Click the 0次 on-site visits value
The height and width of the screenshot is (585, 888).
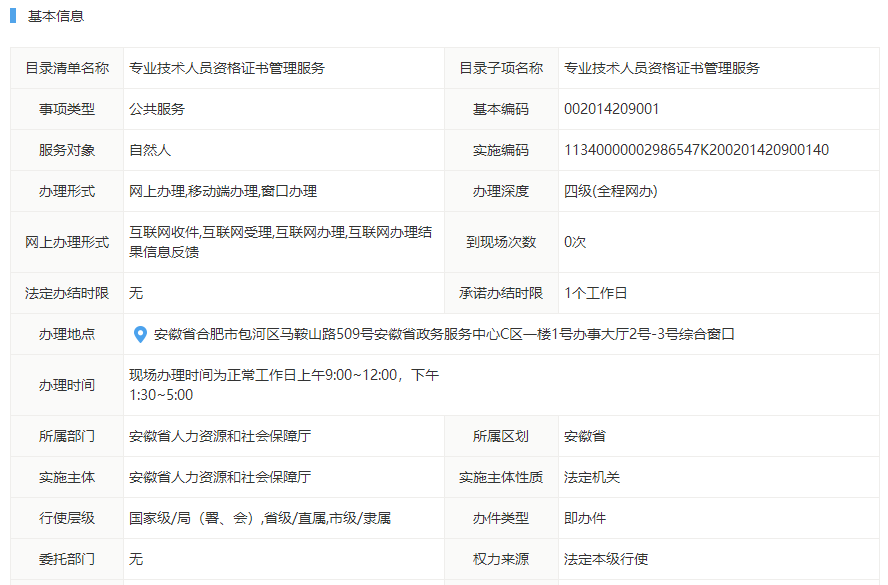point(575,242)
